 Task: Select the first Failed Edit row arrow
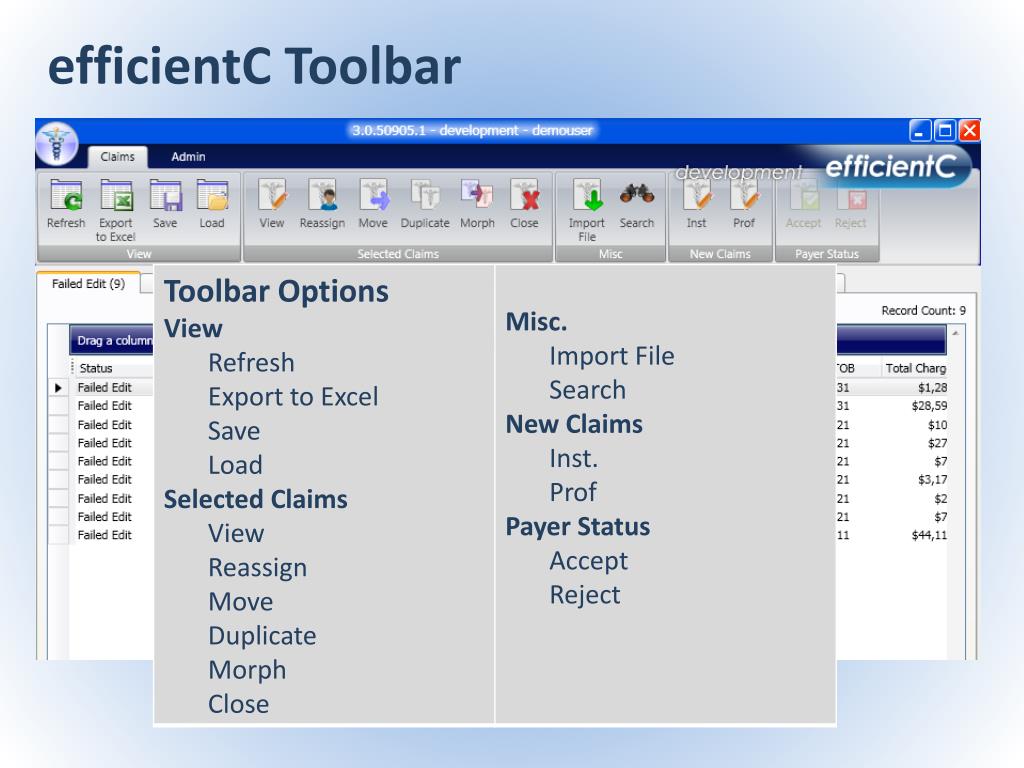(x=58, y=387)
